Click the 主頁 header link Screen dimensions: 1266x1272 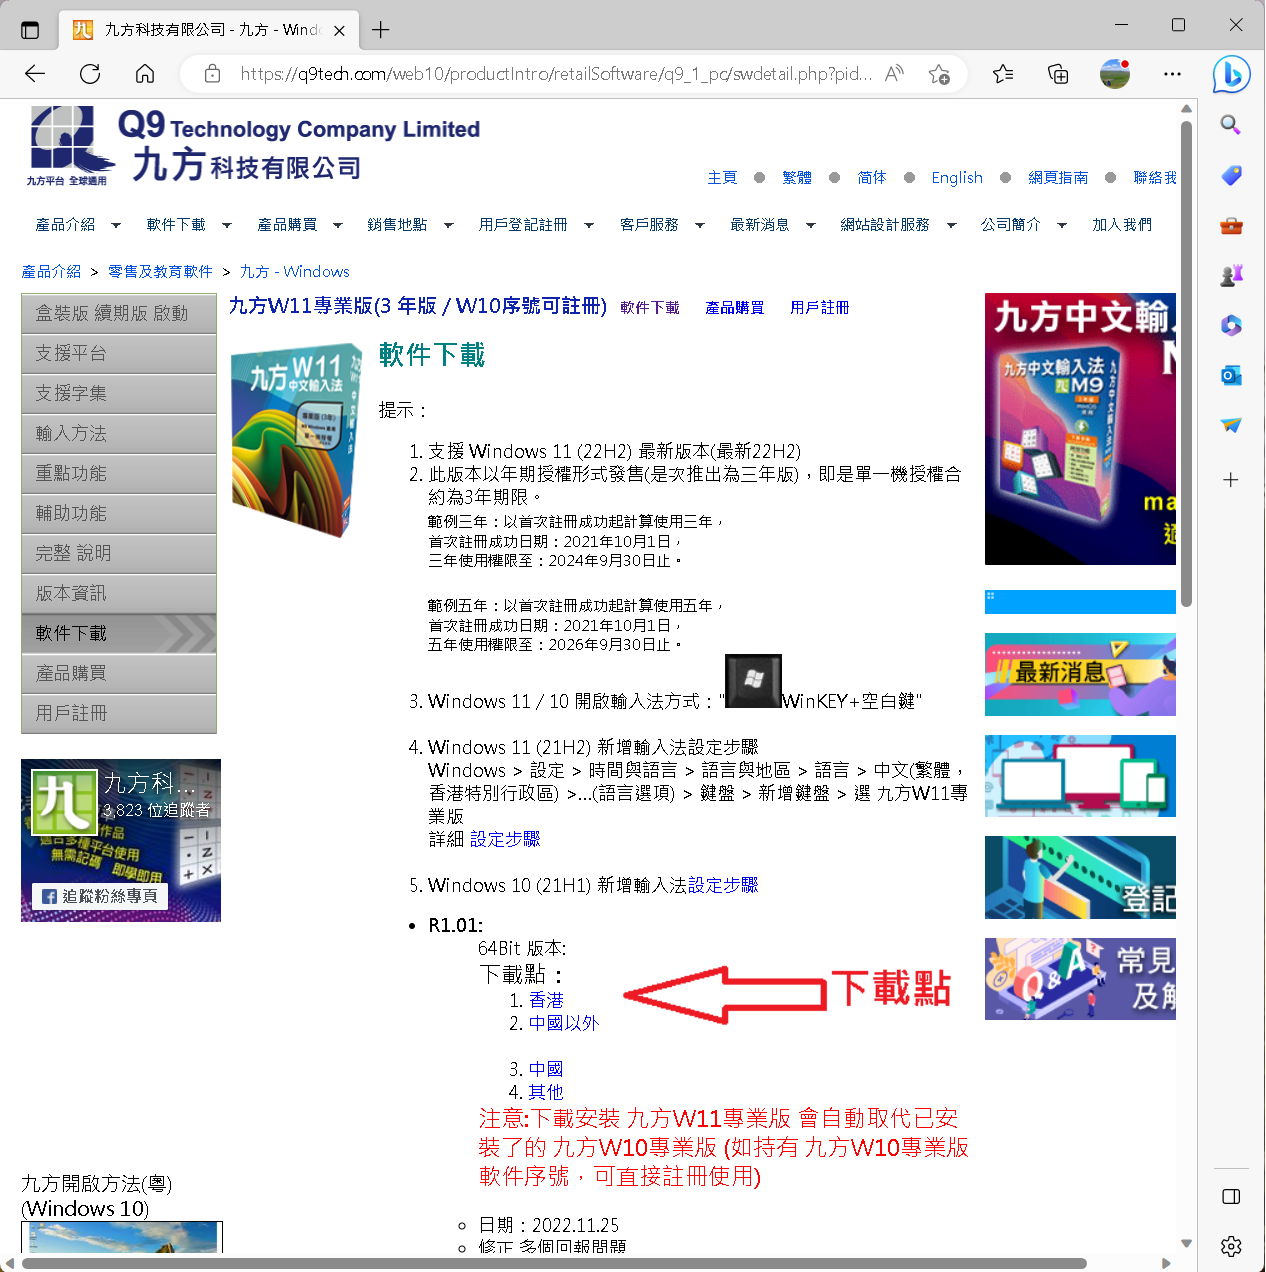tap(722, 177)
